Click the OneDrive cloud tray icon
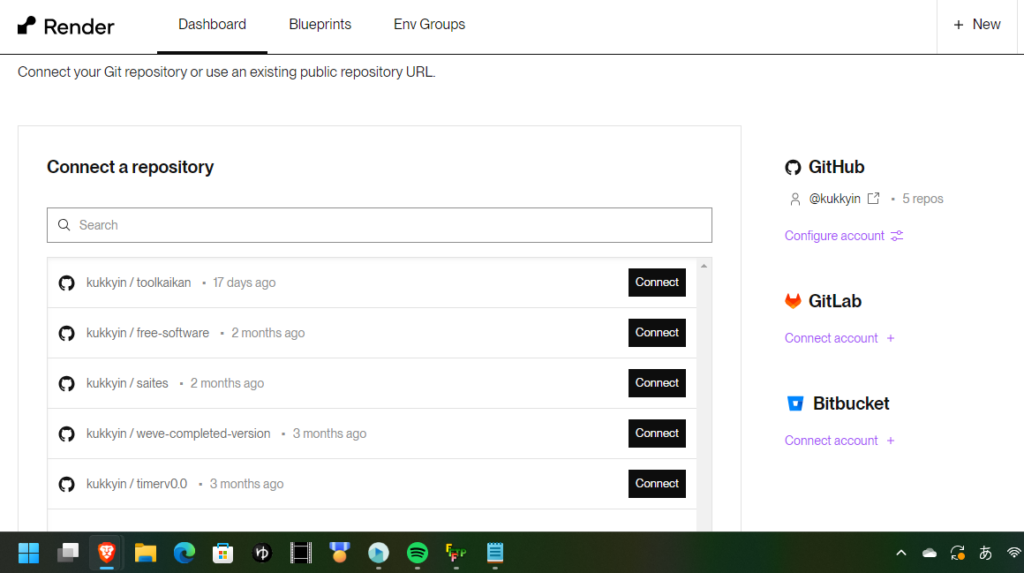The height and width of the screenshot is (573, 1024). pyautogui.click(x=929, y=553)
